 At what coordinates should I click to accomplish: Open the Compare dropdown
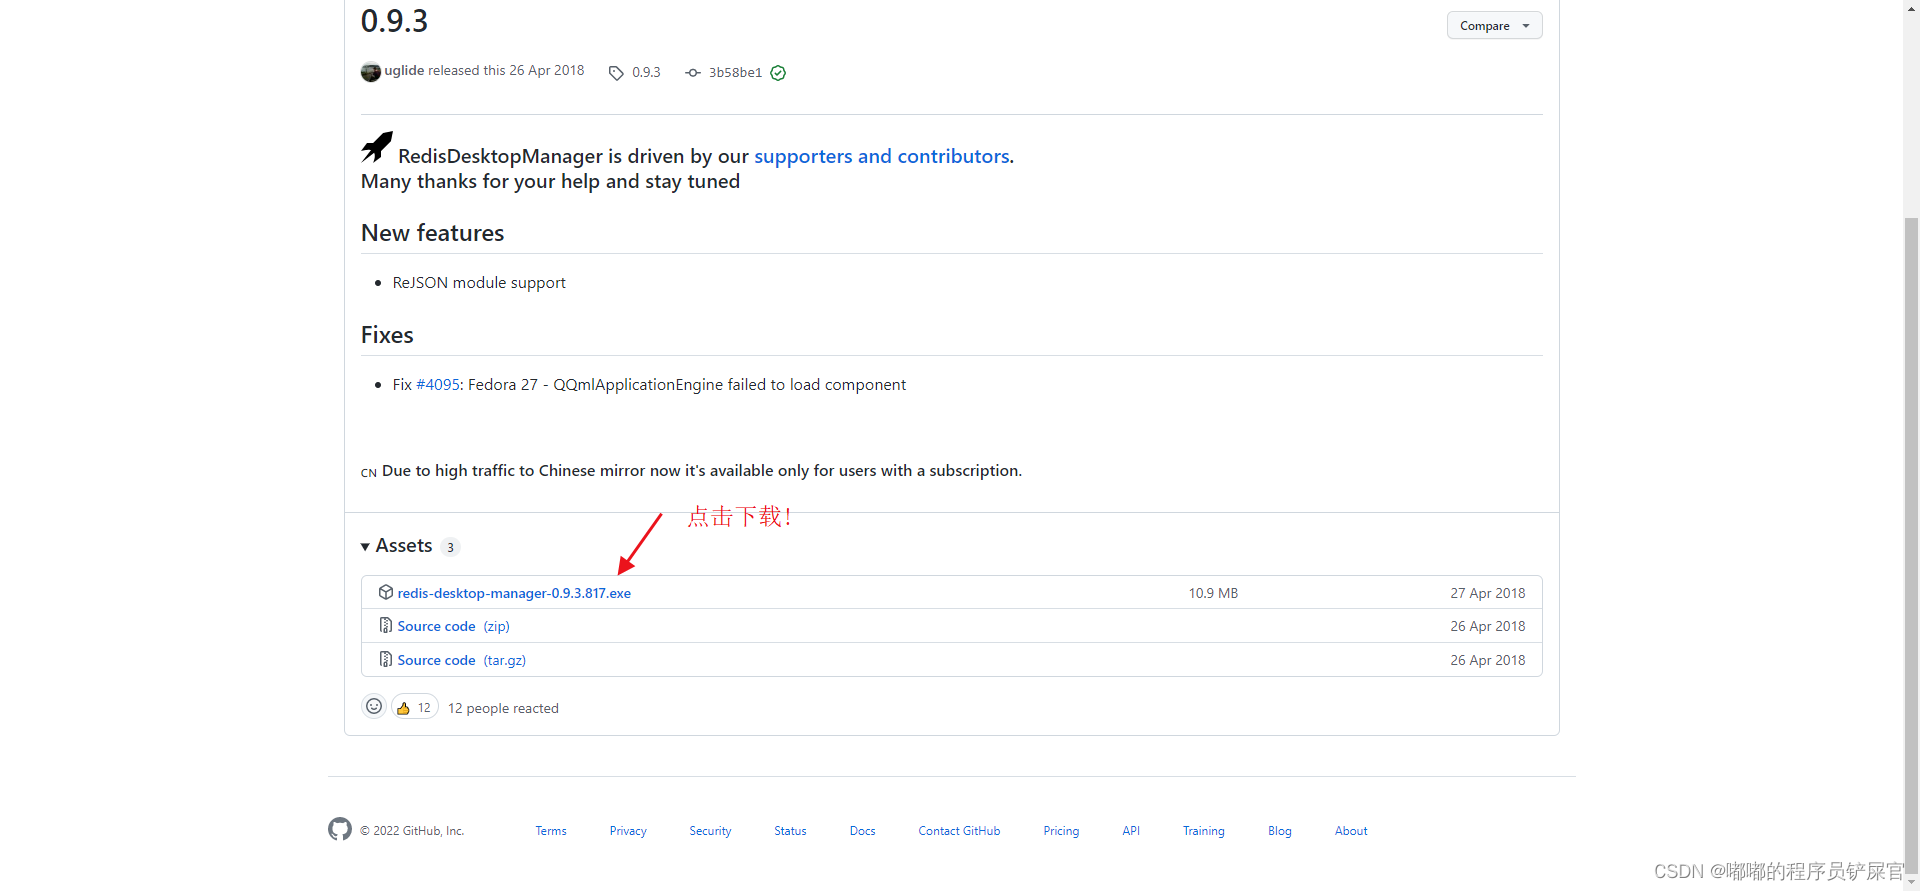click(1494, 26)
